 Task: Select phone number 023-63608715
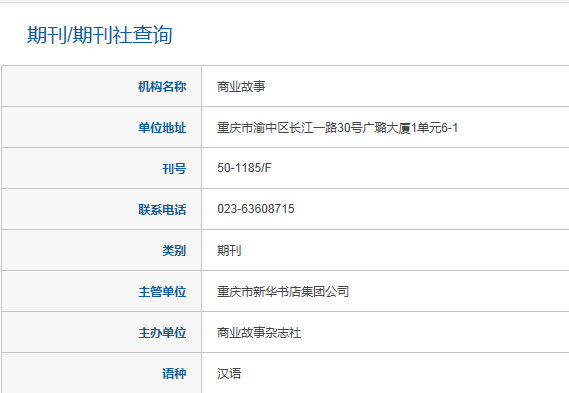point(256,209)
